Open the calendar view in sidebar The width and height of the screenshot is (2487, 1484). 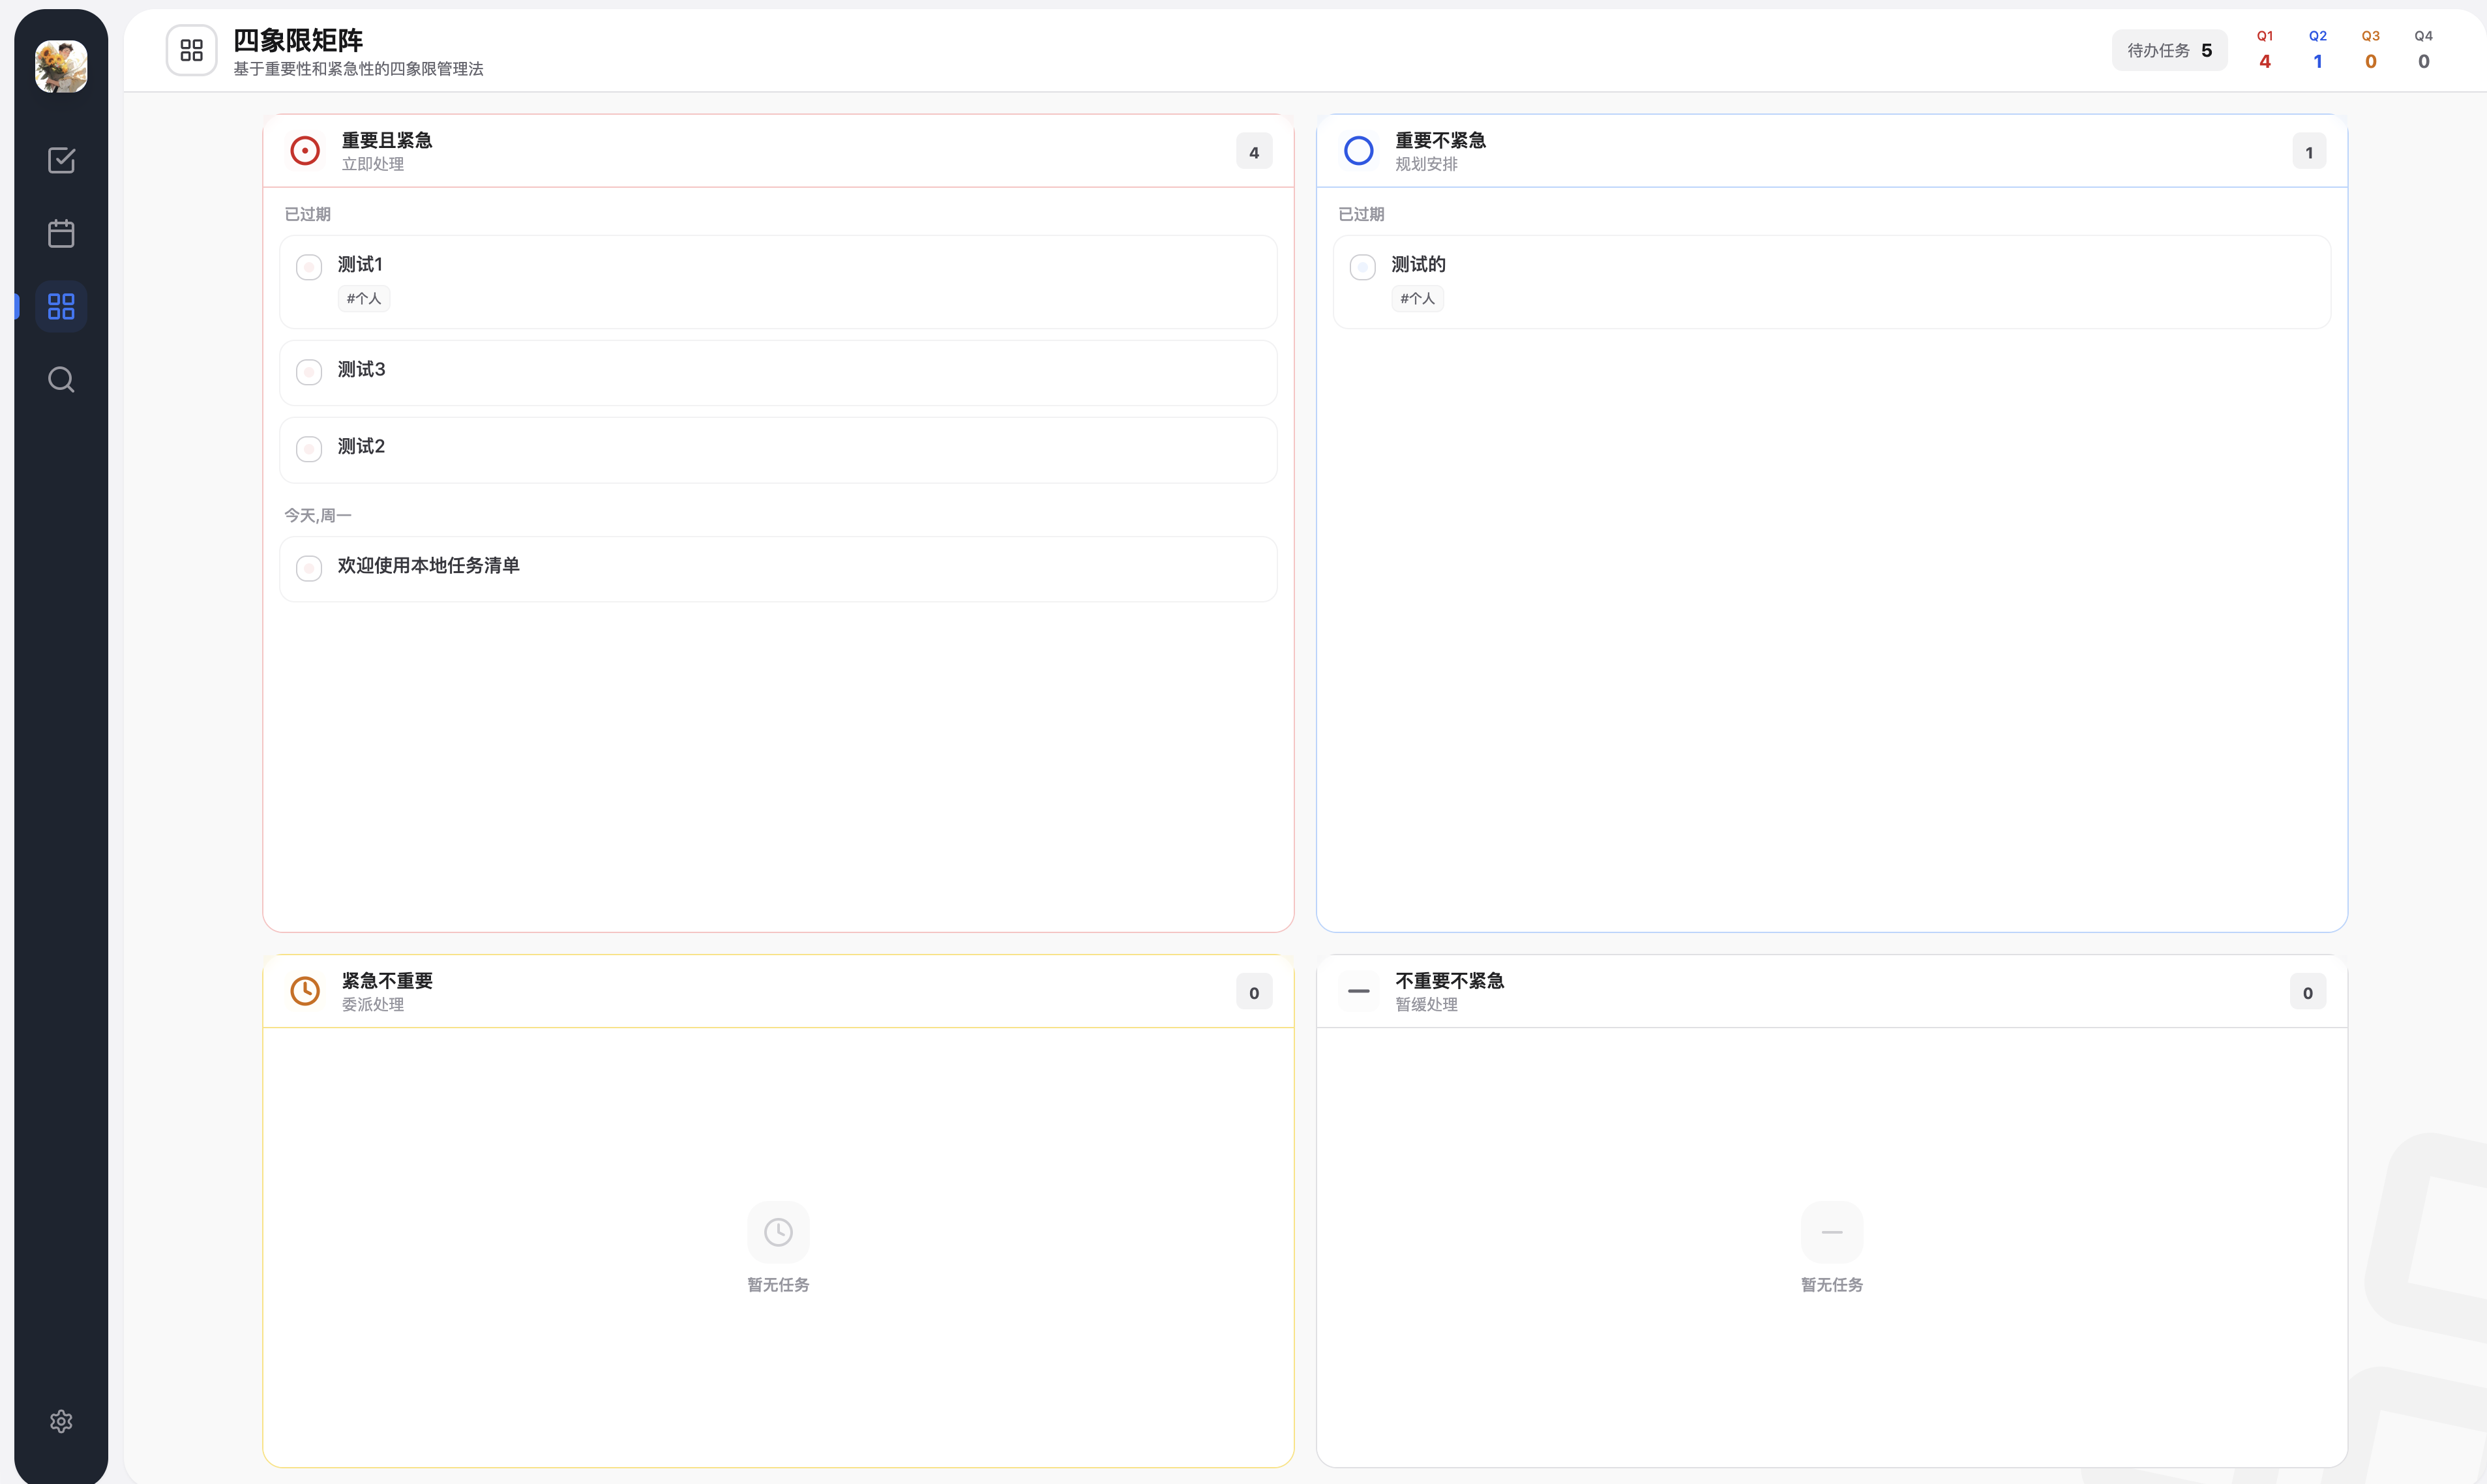pos(61,234)
